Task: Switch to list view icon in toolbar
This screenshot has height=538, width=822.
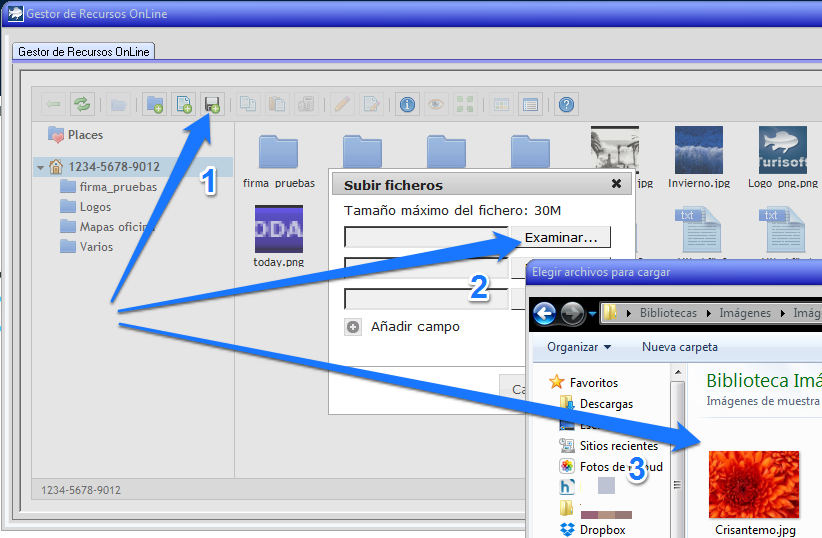Action: click(530, 104)
